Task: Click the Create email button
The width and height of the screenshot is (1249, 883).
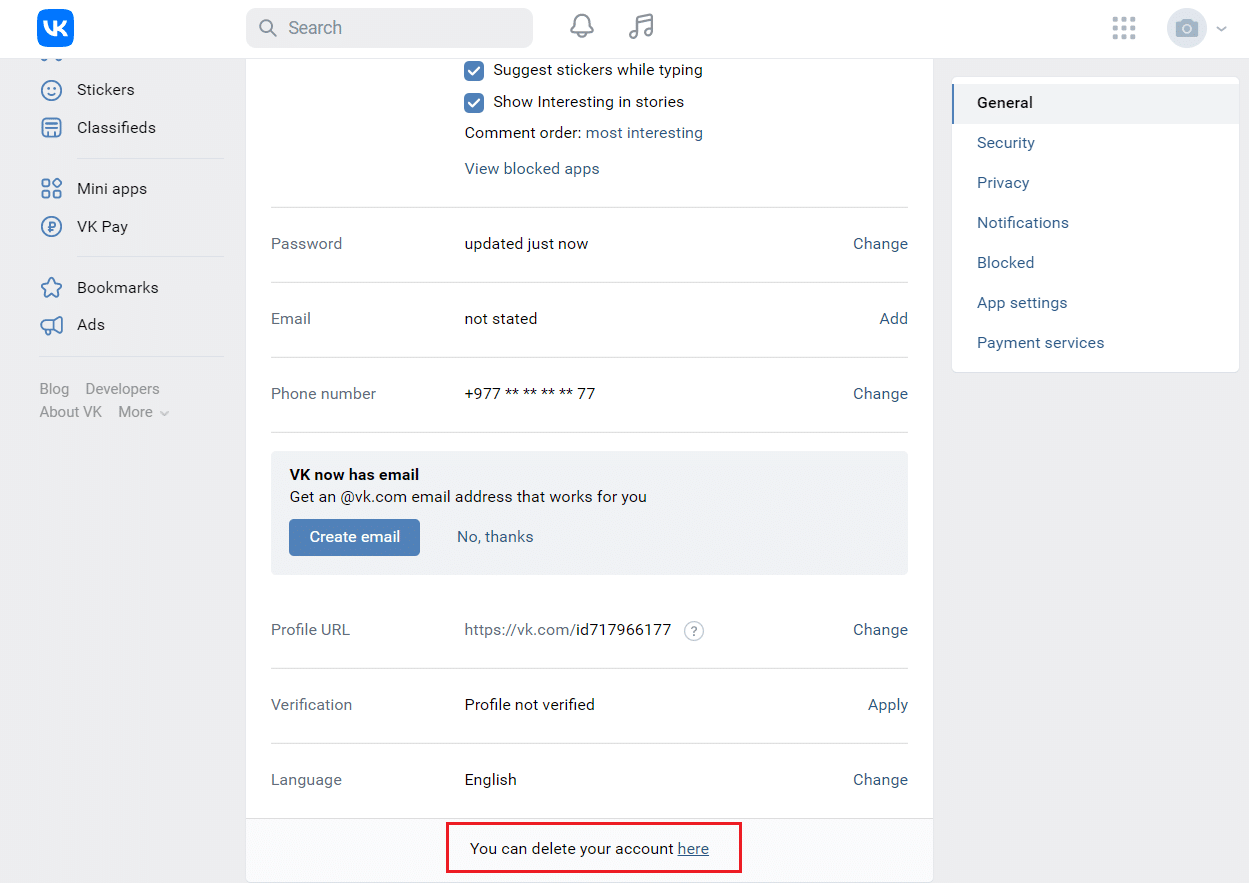Action: pyautogui.click(x=354, y=537)
